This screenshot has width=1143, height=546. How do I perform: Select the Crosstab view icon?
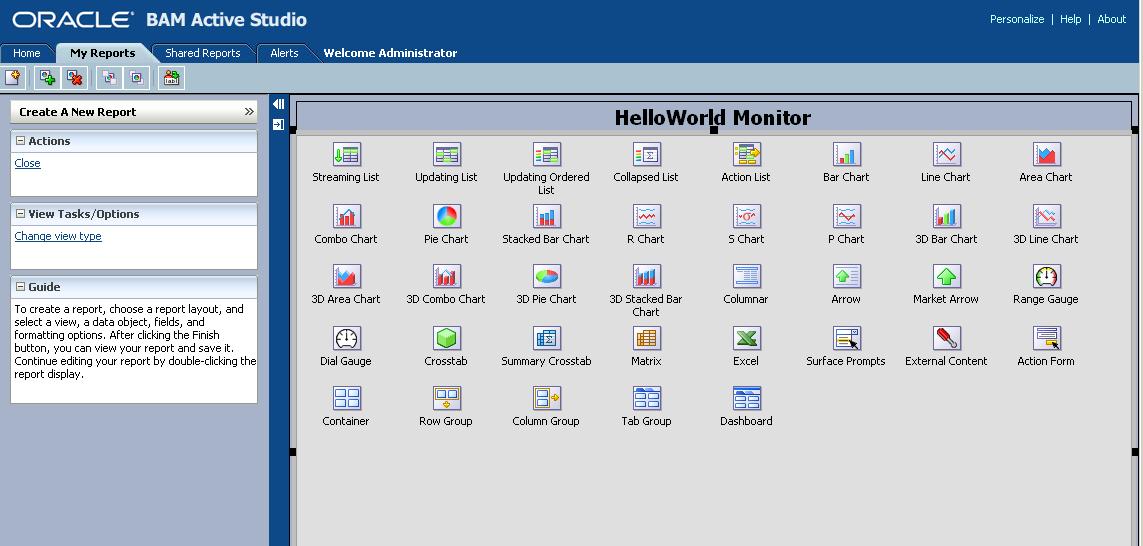pyautogui.click(x=446, y=339)
